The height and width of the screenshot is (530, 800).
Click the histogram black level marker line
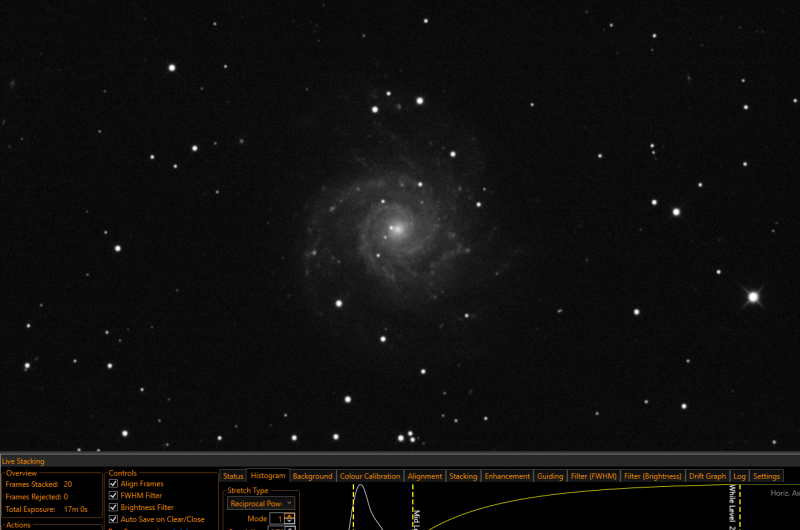pos(353,507)
